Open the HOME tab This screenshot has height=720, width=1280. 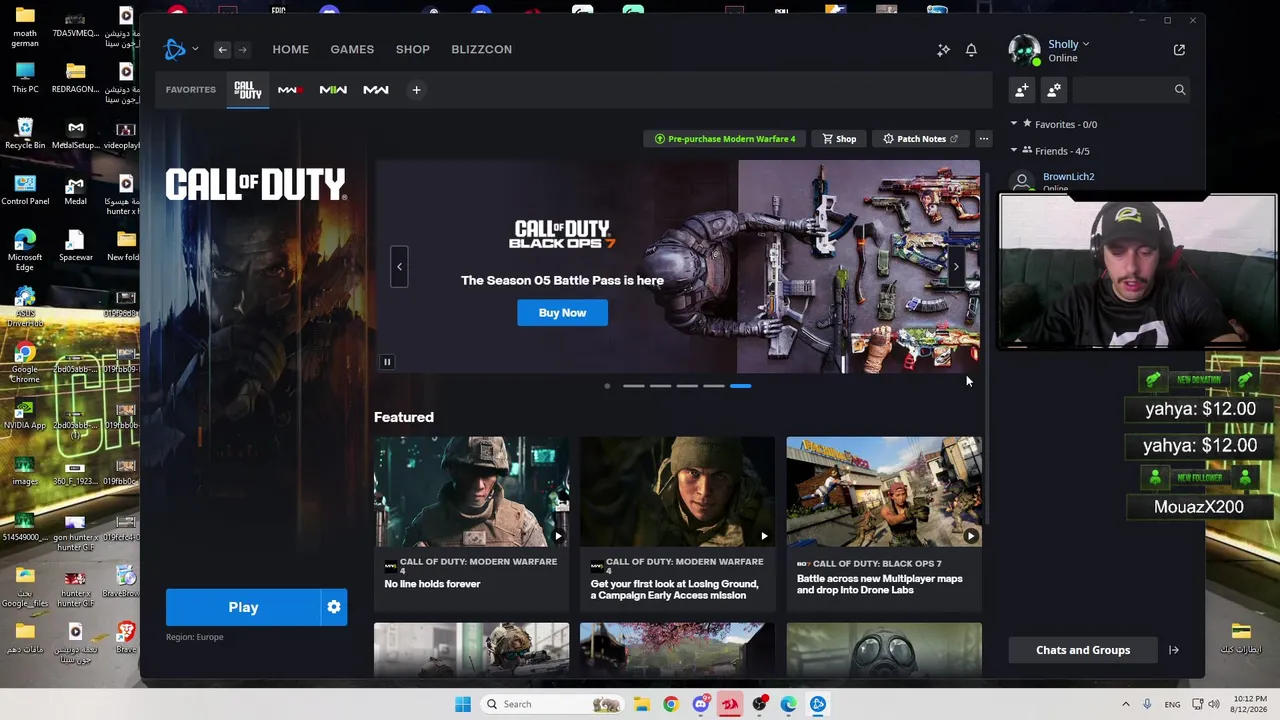tap(291, 49)
